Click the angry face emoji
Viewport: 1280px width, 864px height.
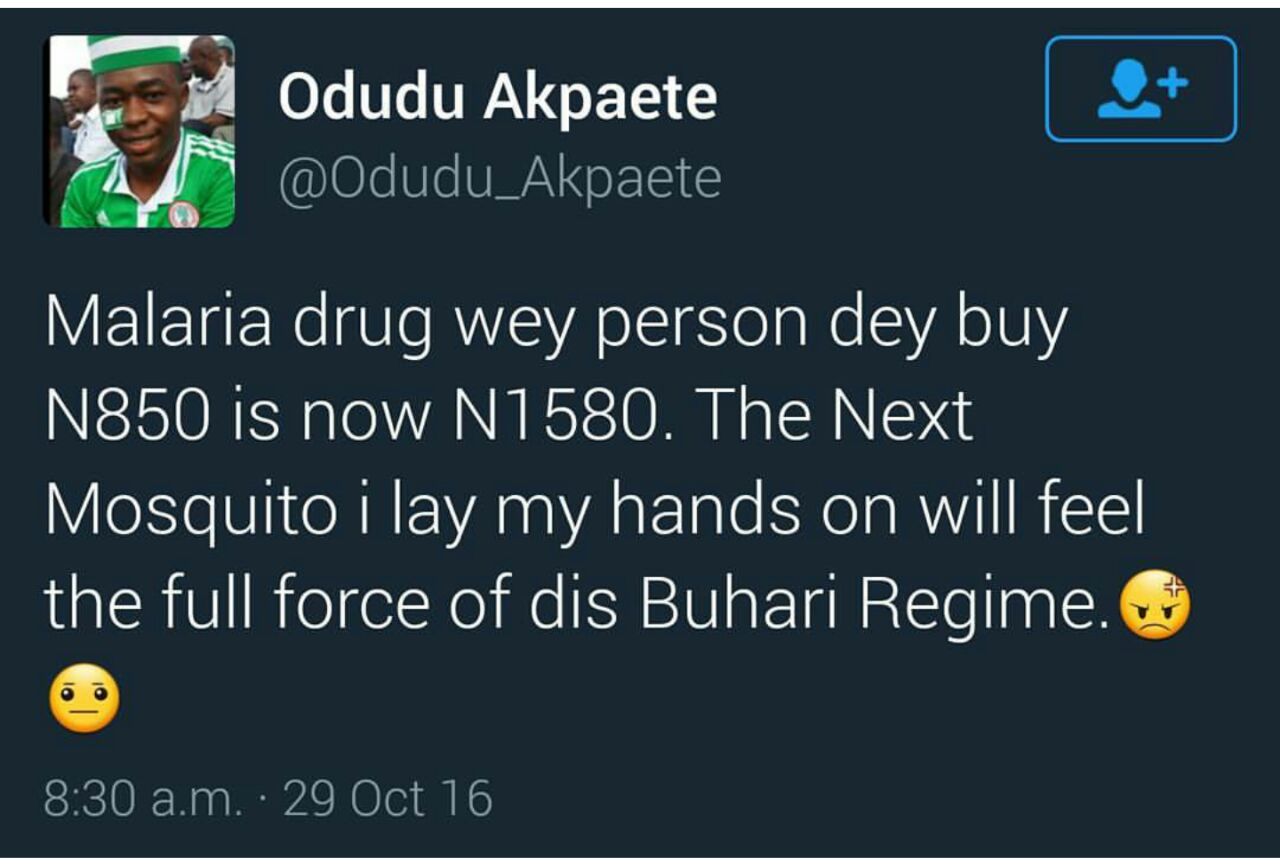point(1155,605)
